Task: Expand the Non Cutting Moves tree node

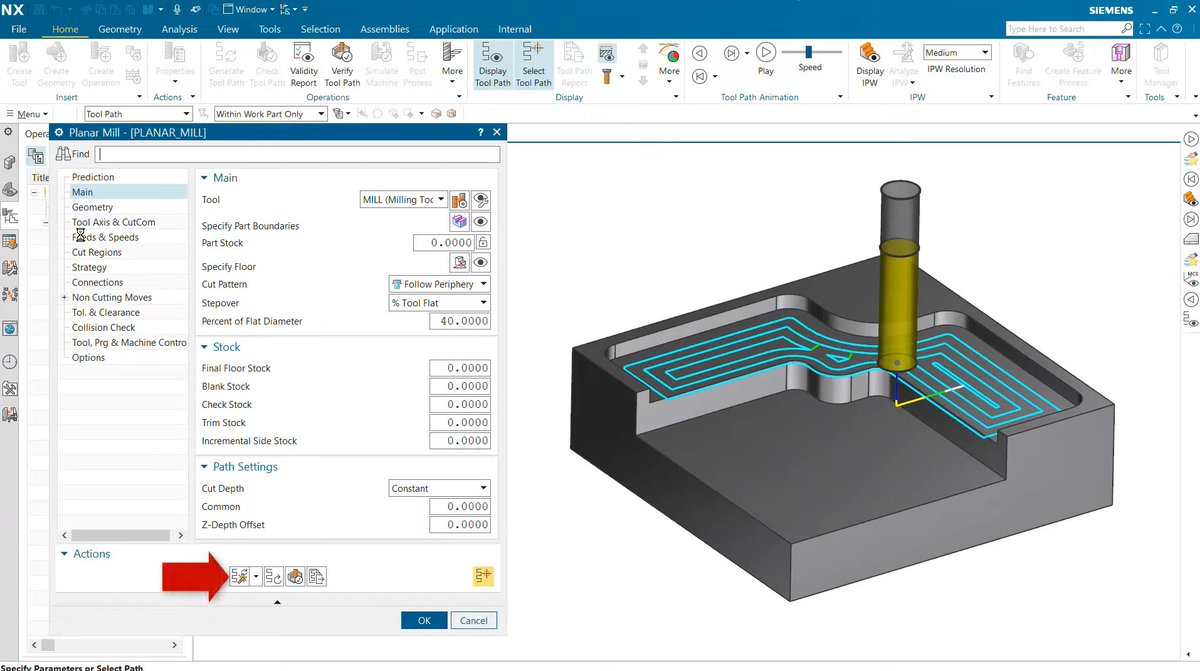Action: (64, 297)
